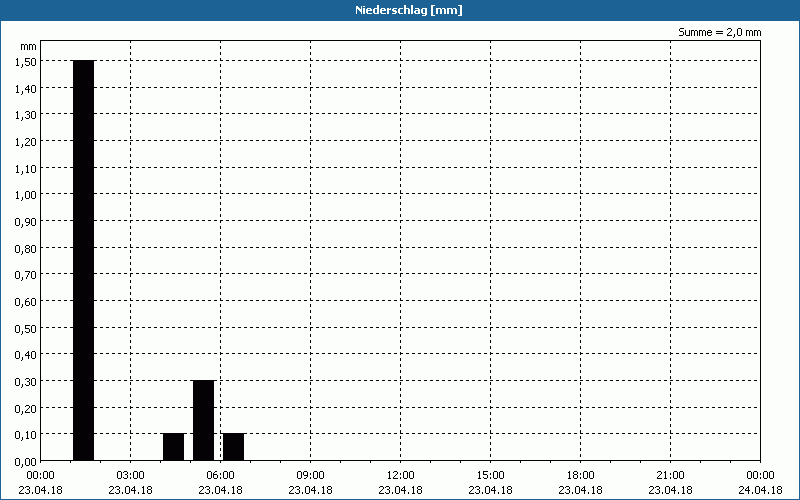Select the 24.04.18 date label

click(x=760, y=490)
